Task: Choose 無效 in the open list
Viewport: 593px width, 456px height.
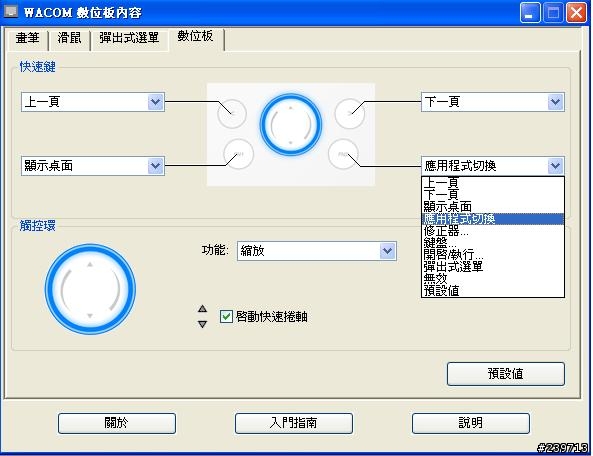Action: pyautogui.click(x=493, y=279)
